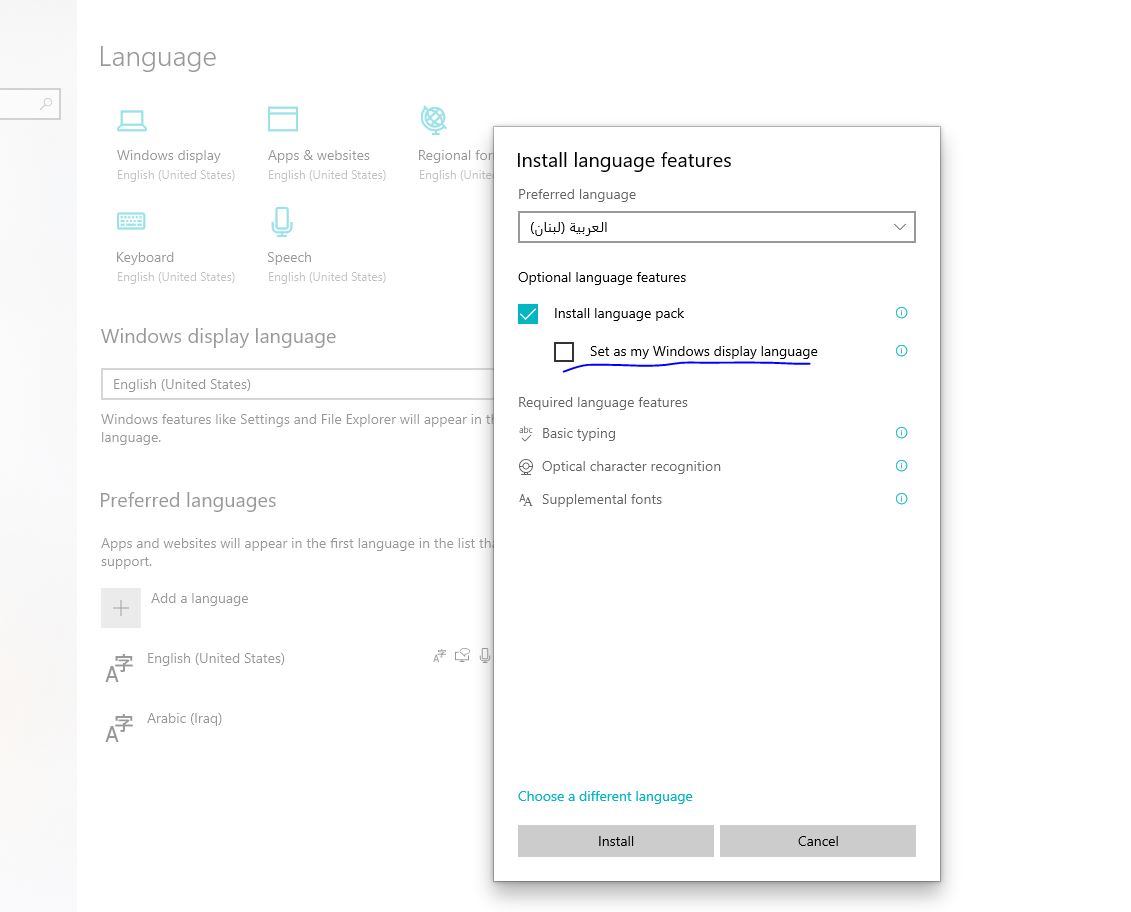Select the English (United States) language glyph icon

click(x=119, y=667)
